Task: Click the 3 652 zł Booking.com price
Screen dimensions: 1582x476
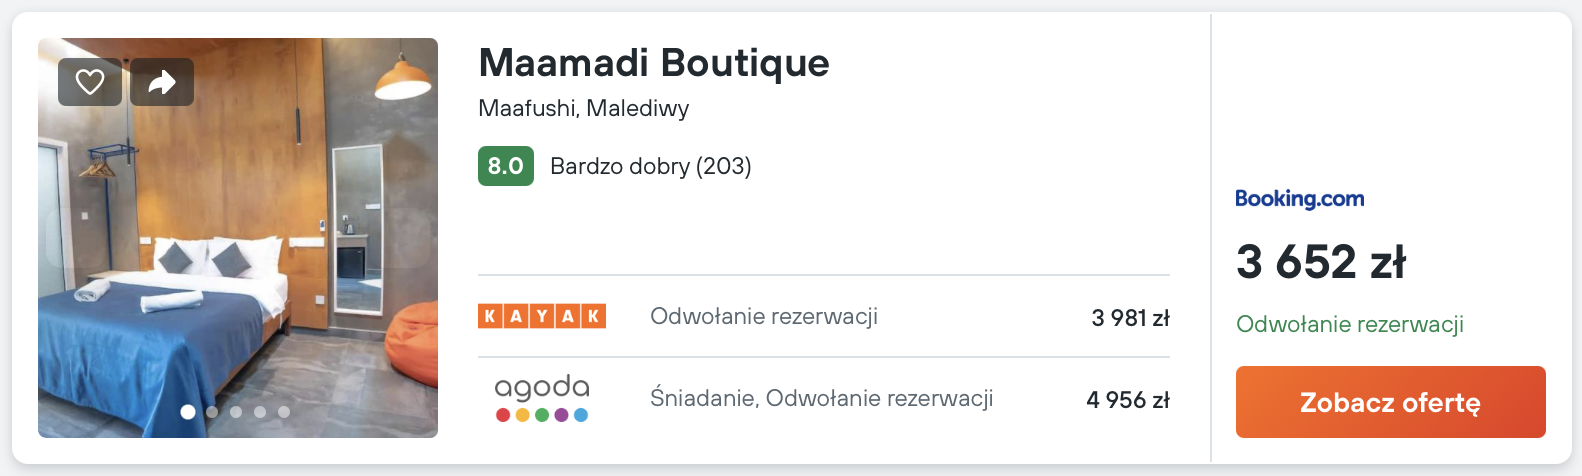Action: click(1320, 262)
